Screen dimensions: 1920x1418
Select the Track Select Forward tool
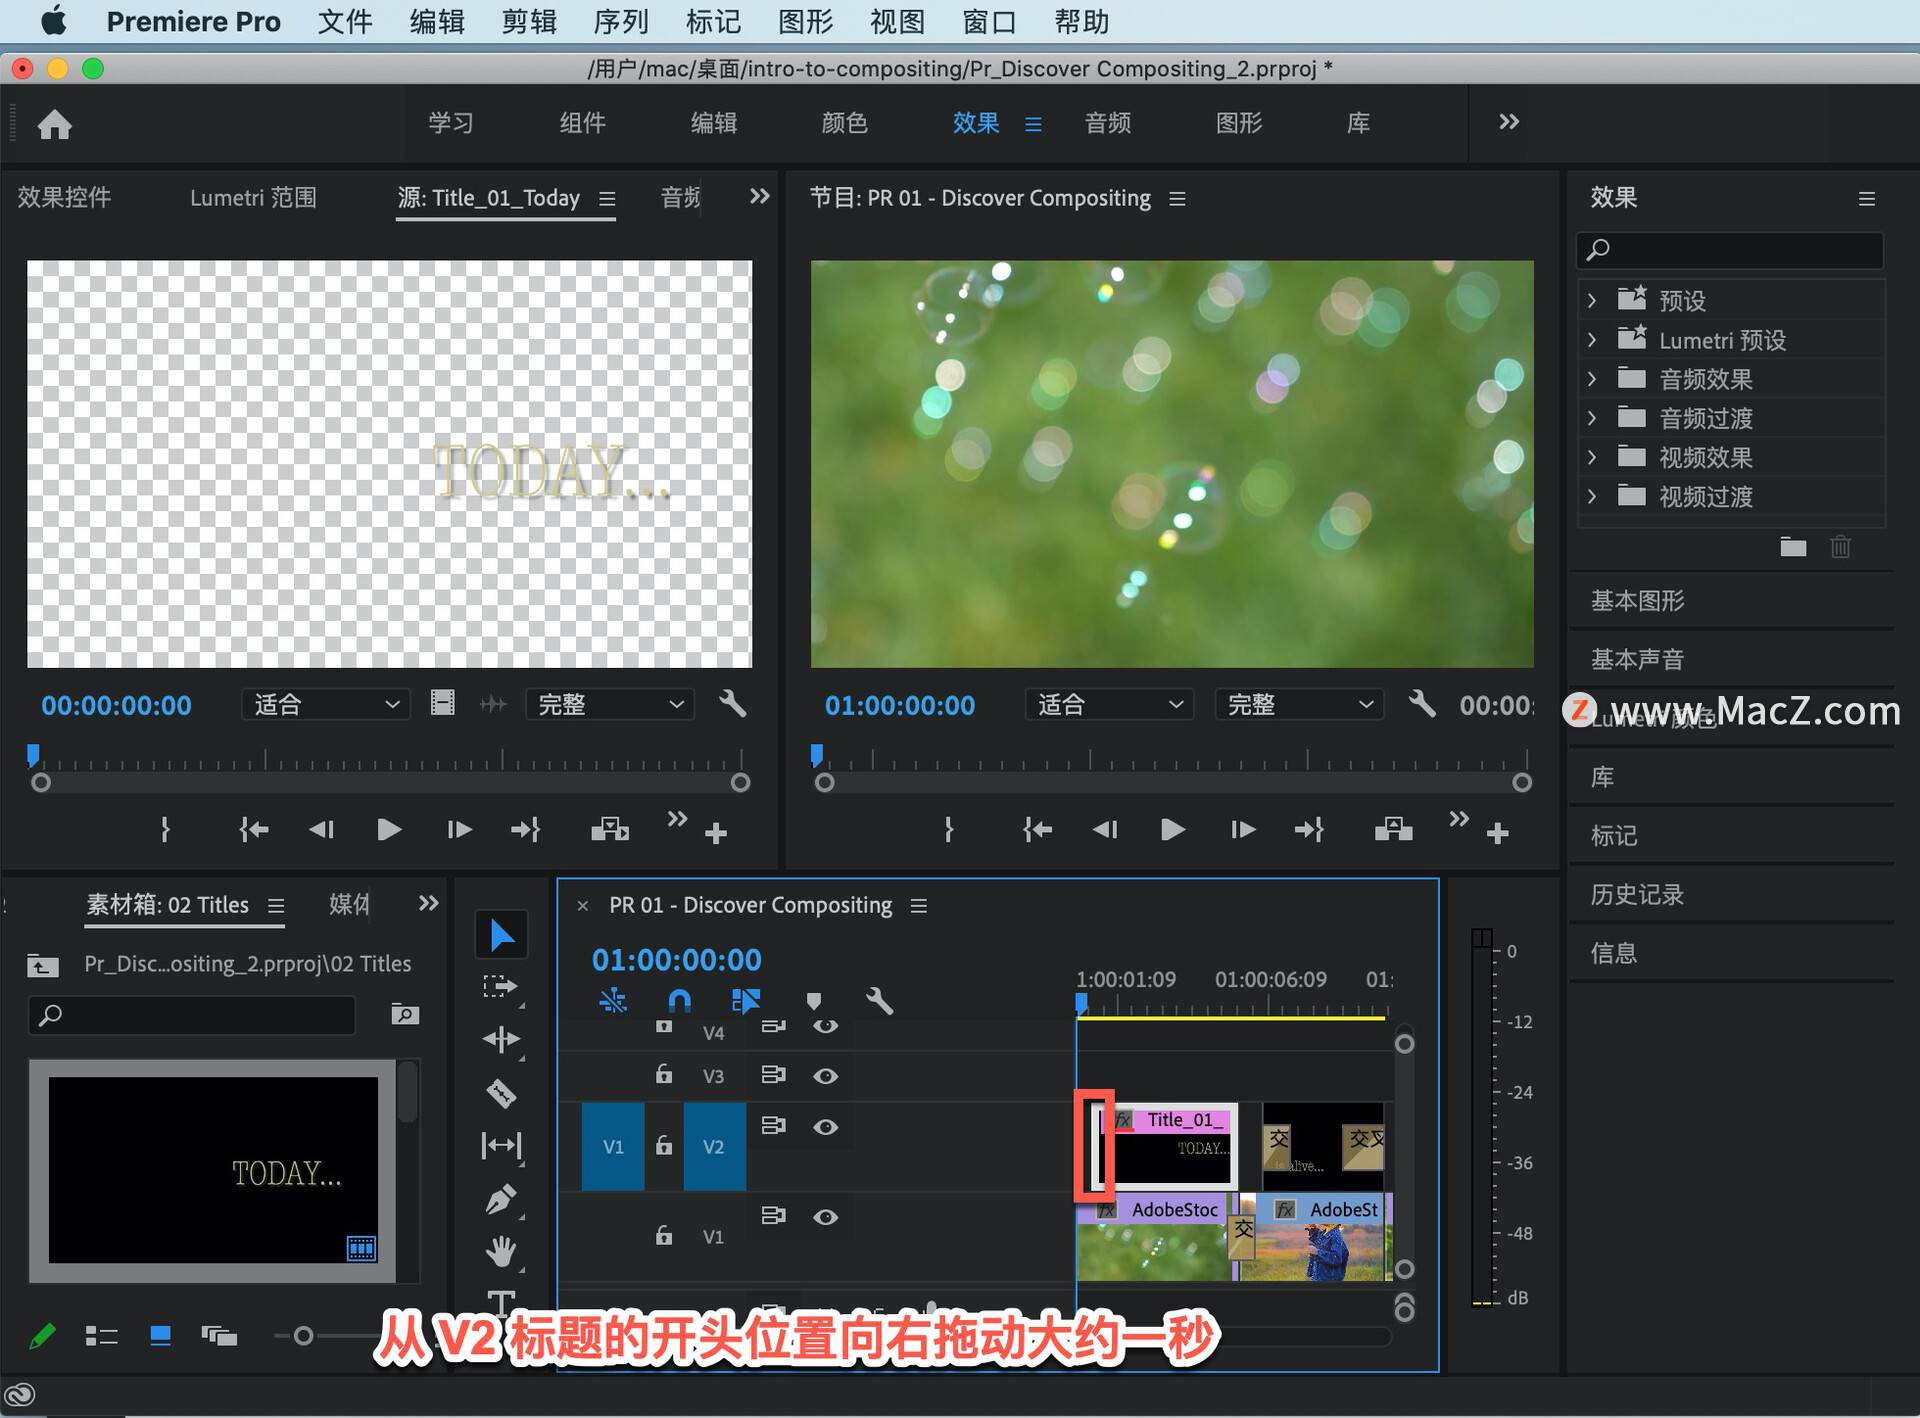point(500,987)
